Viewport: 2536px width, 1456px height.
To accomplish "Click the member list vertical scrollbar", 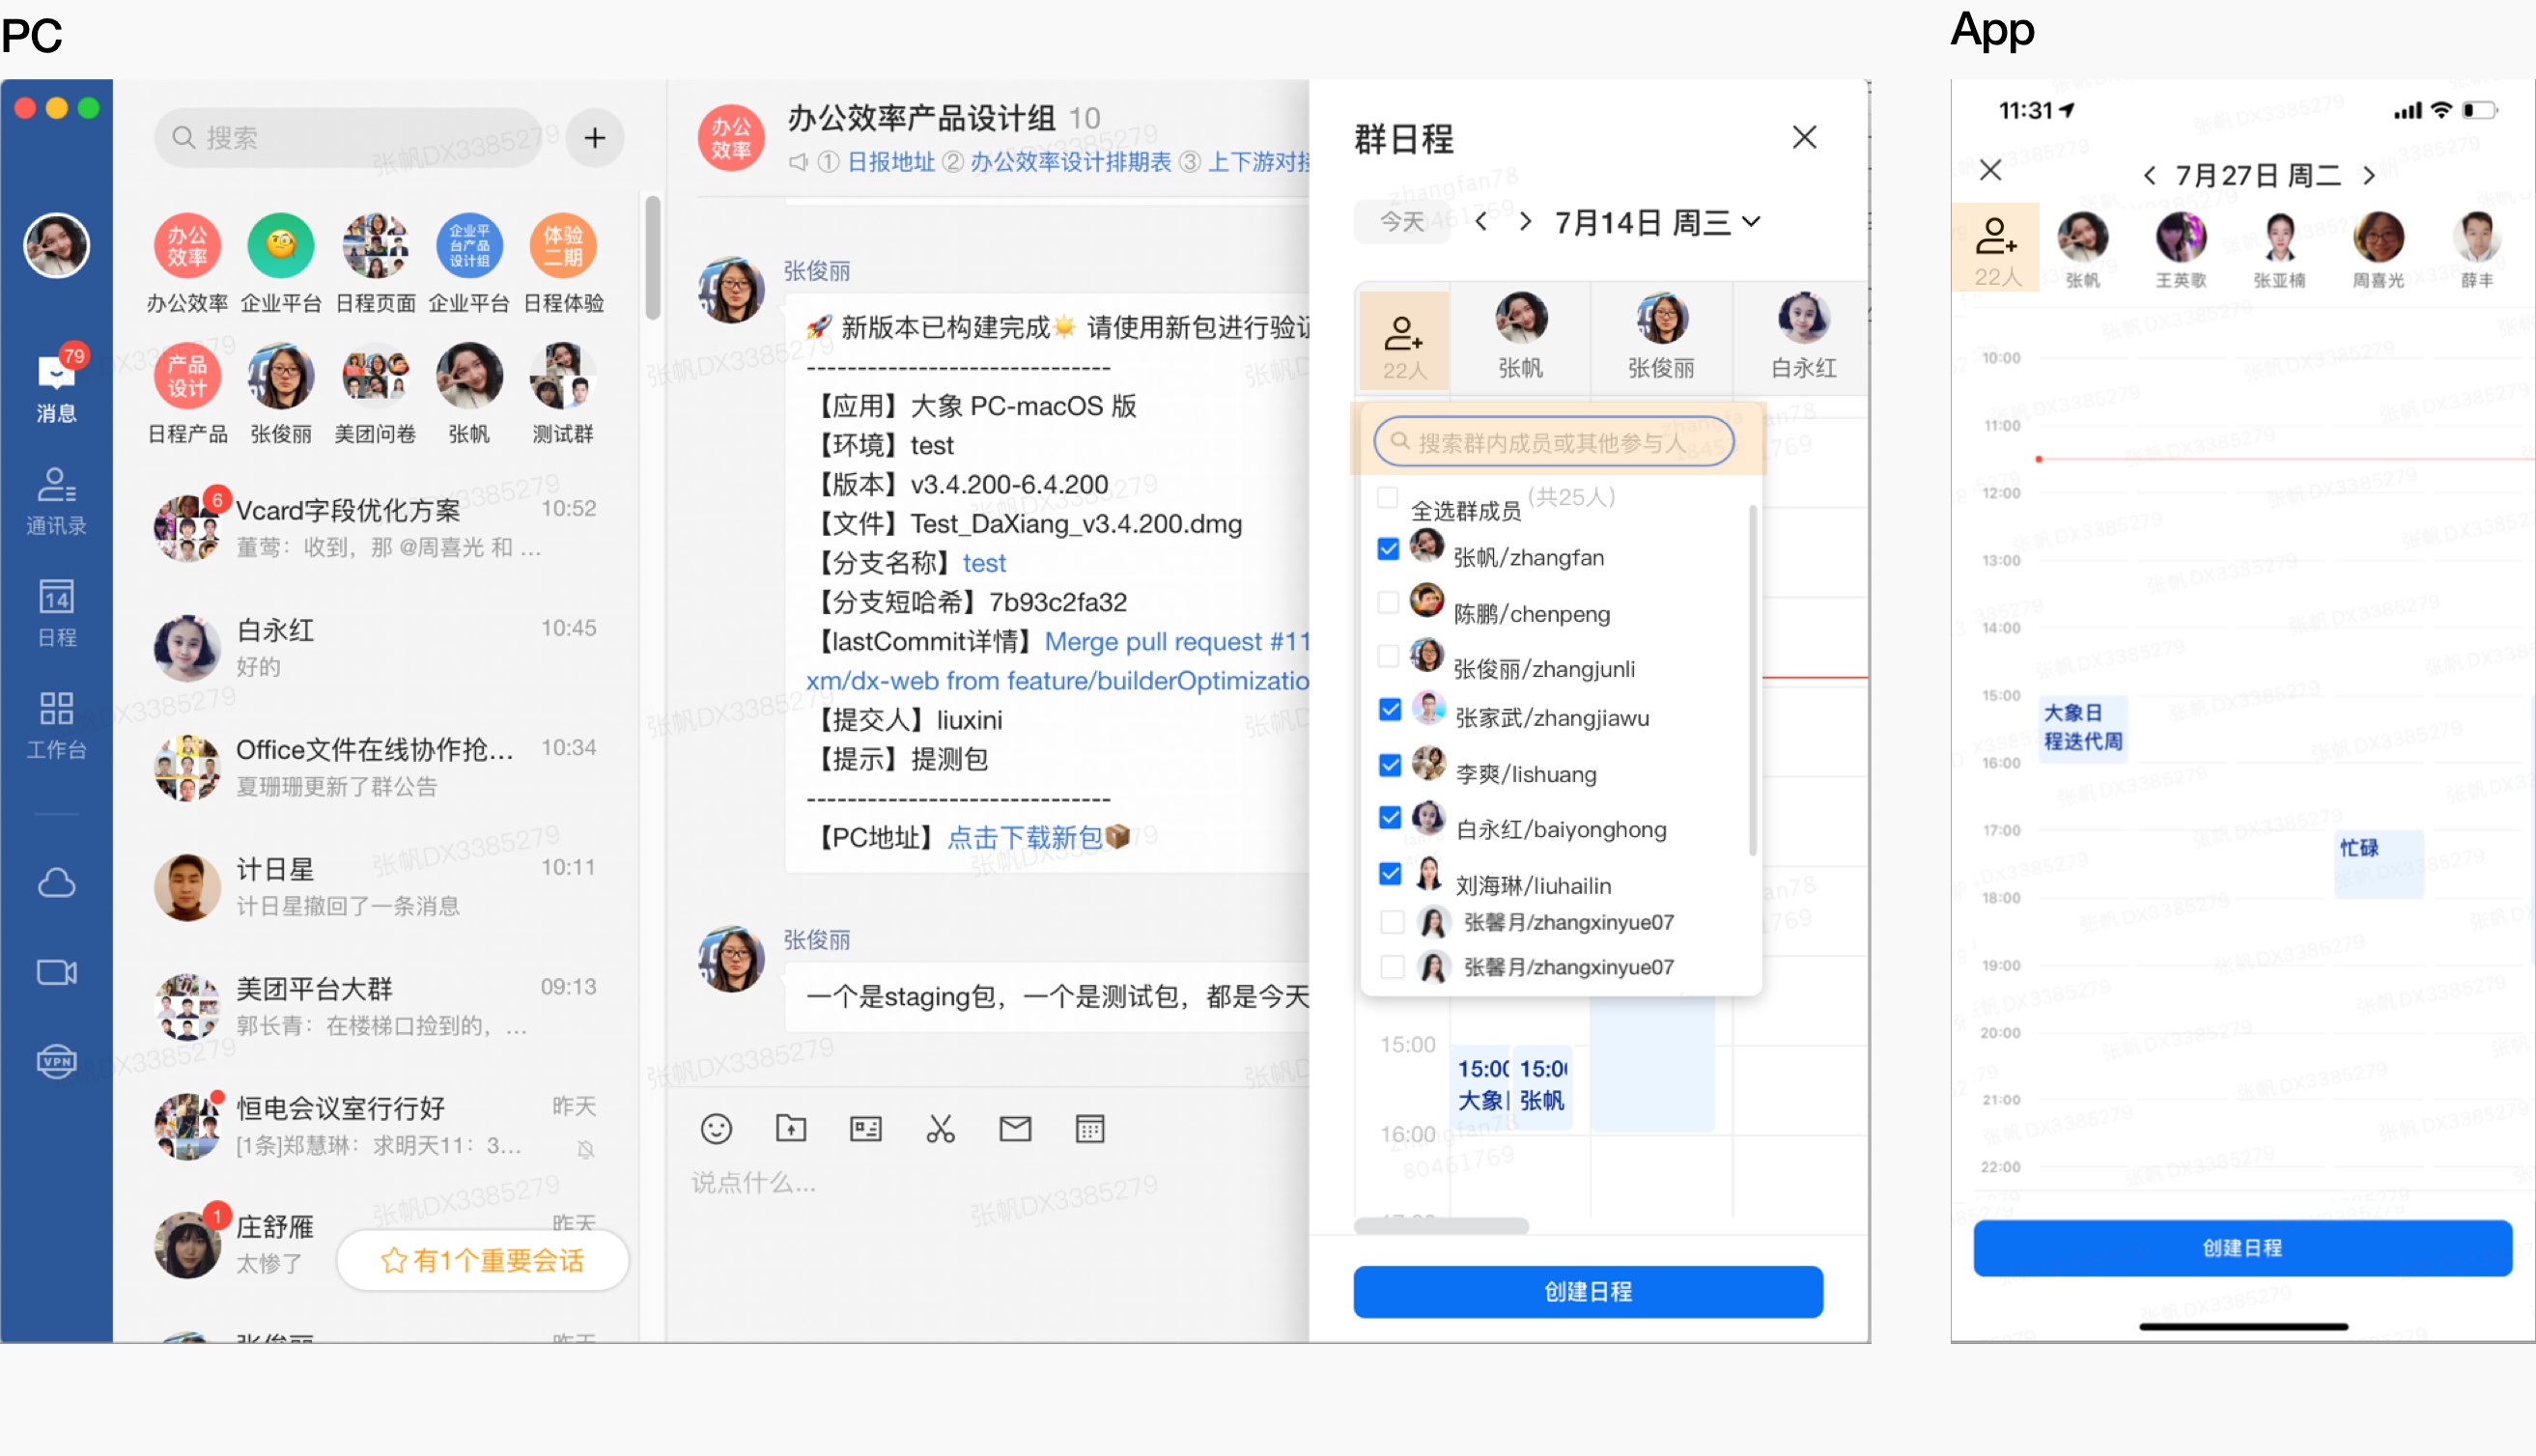I will (x=1752, y=680).
